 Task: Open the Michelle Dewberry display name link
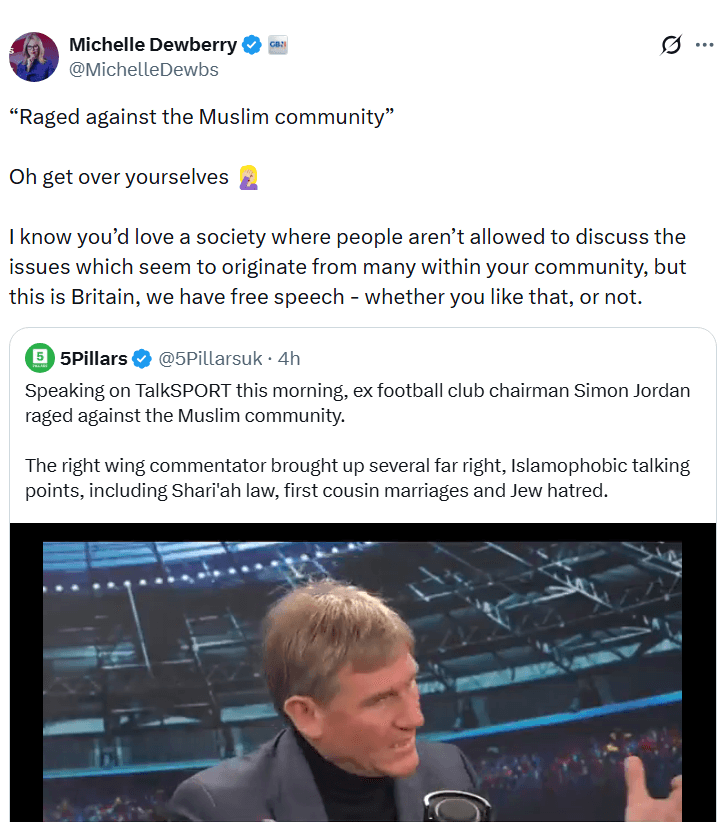153,45
